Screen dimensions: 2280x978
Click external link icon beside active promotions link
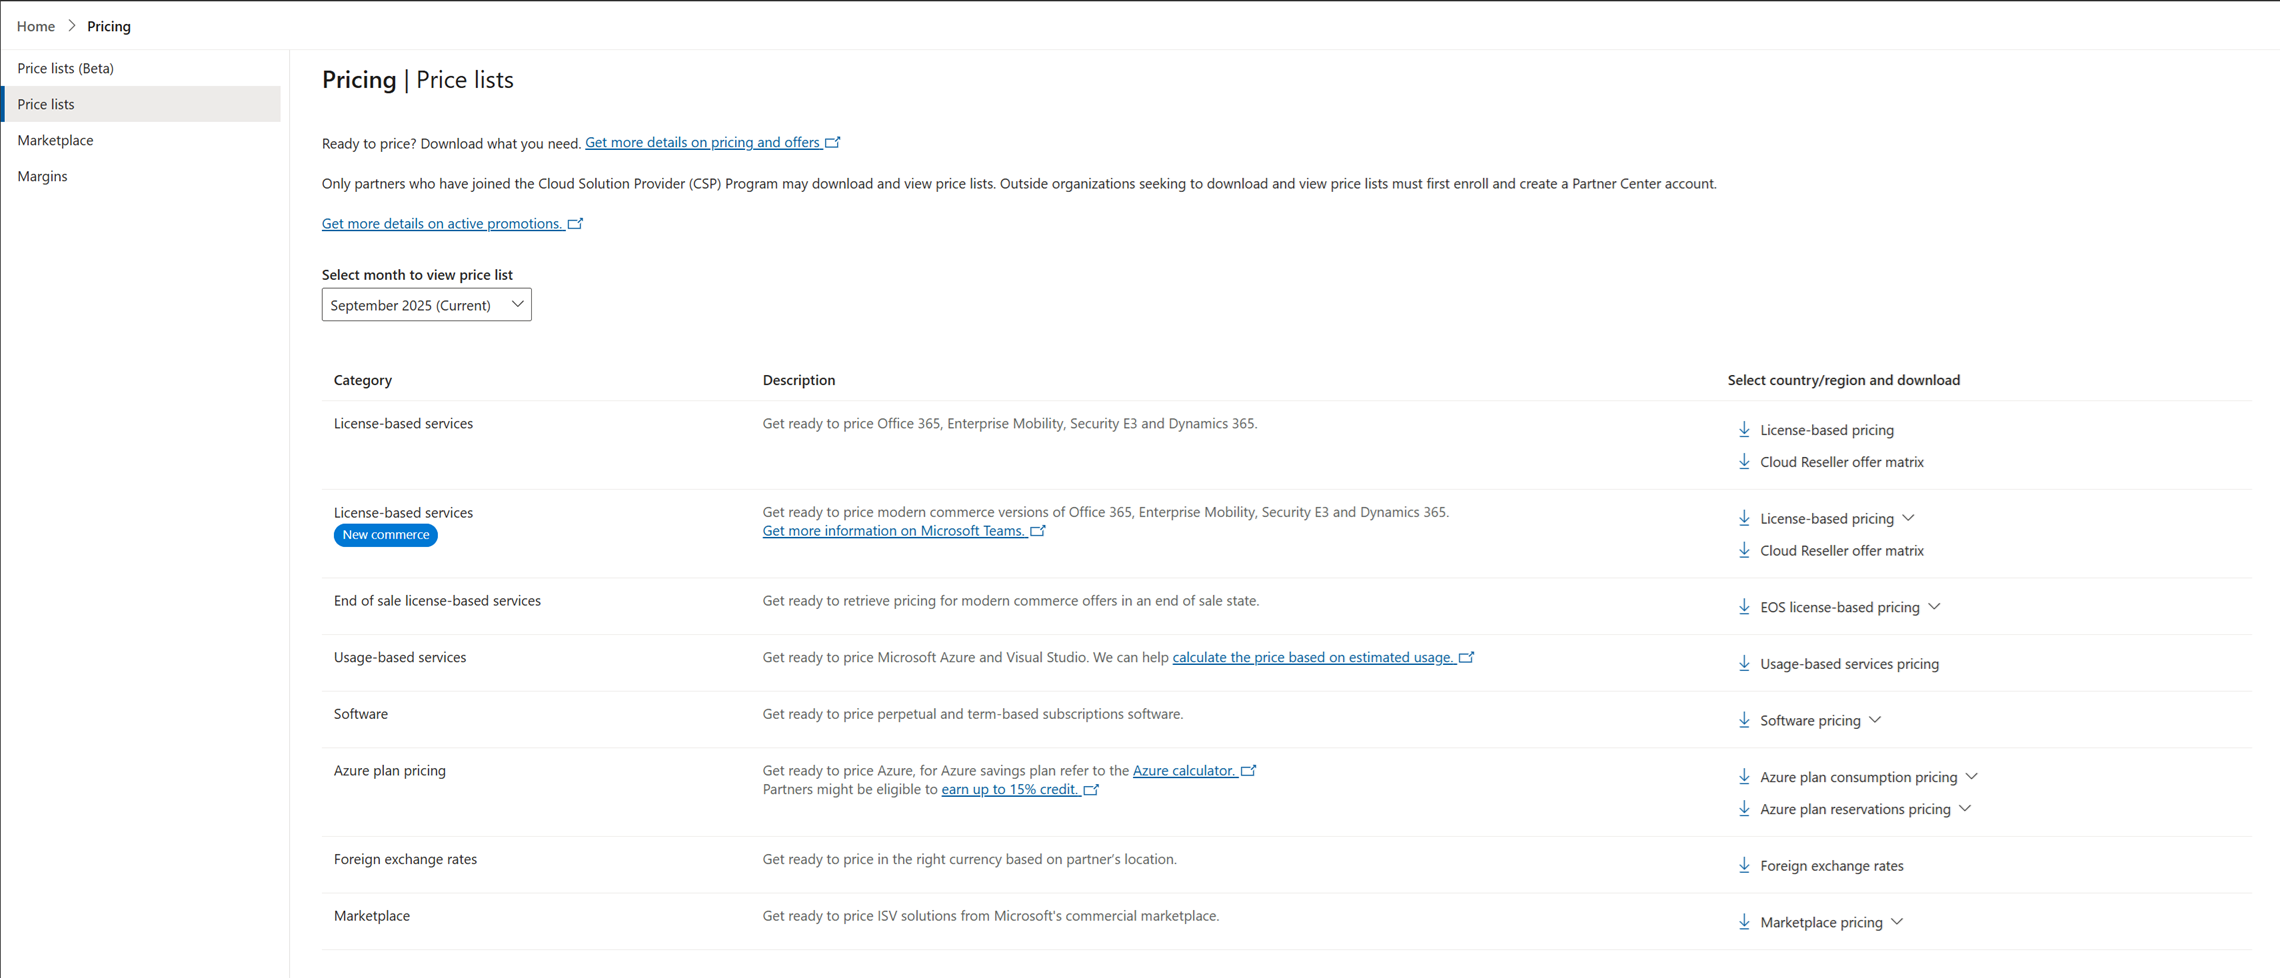pyautogui.click(x=576, y=223)
